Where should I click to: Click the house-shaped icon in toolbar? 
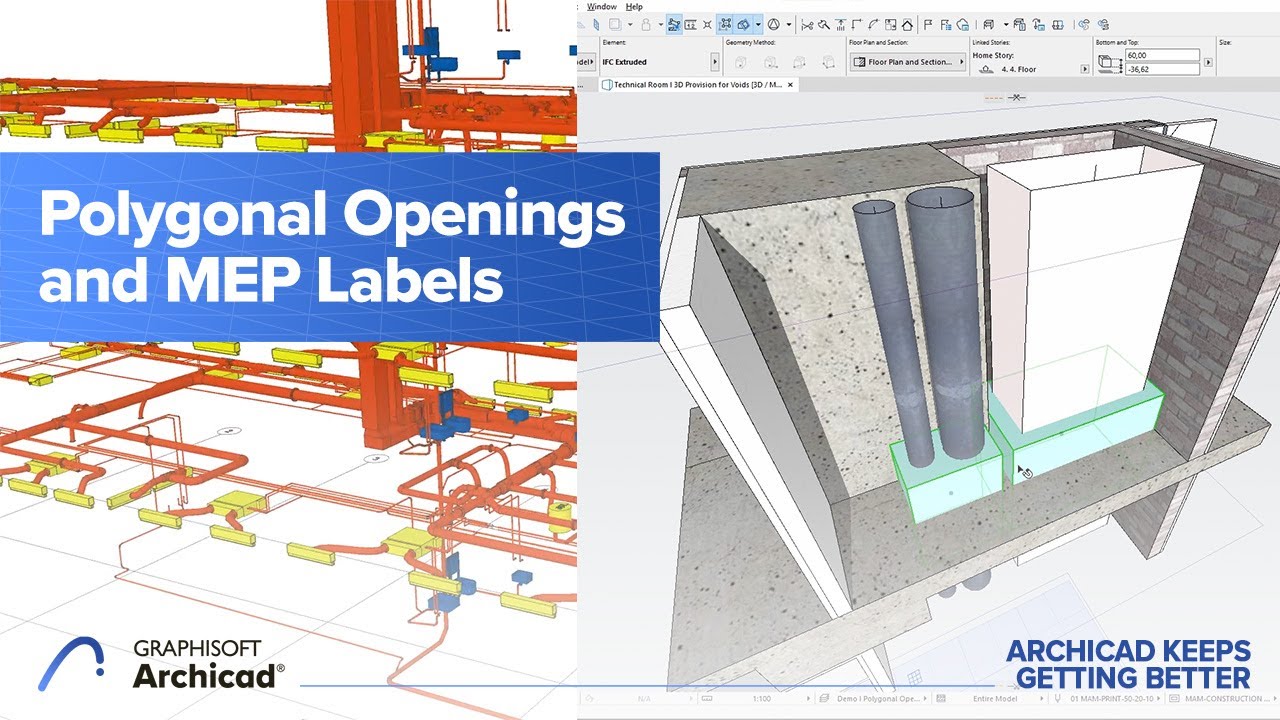[907, 24]
